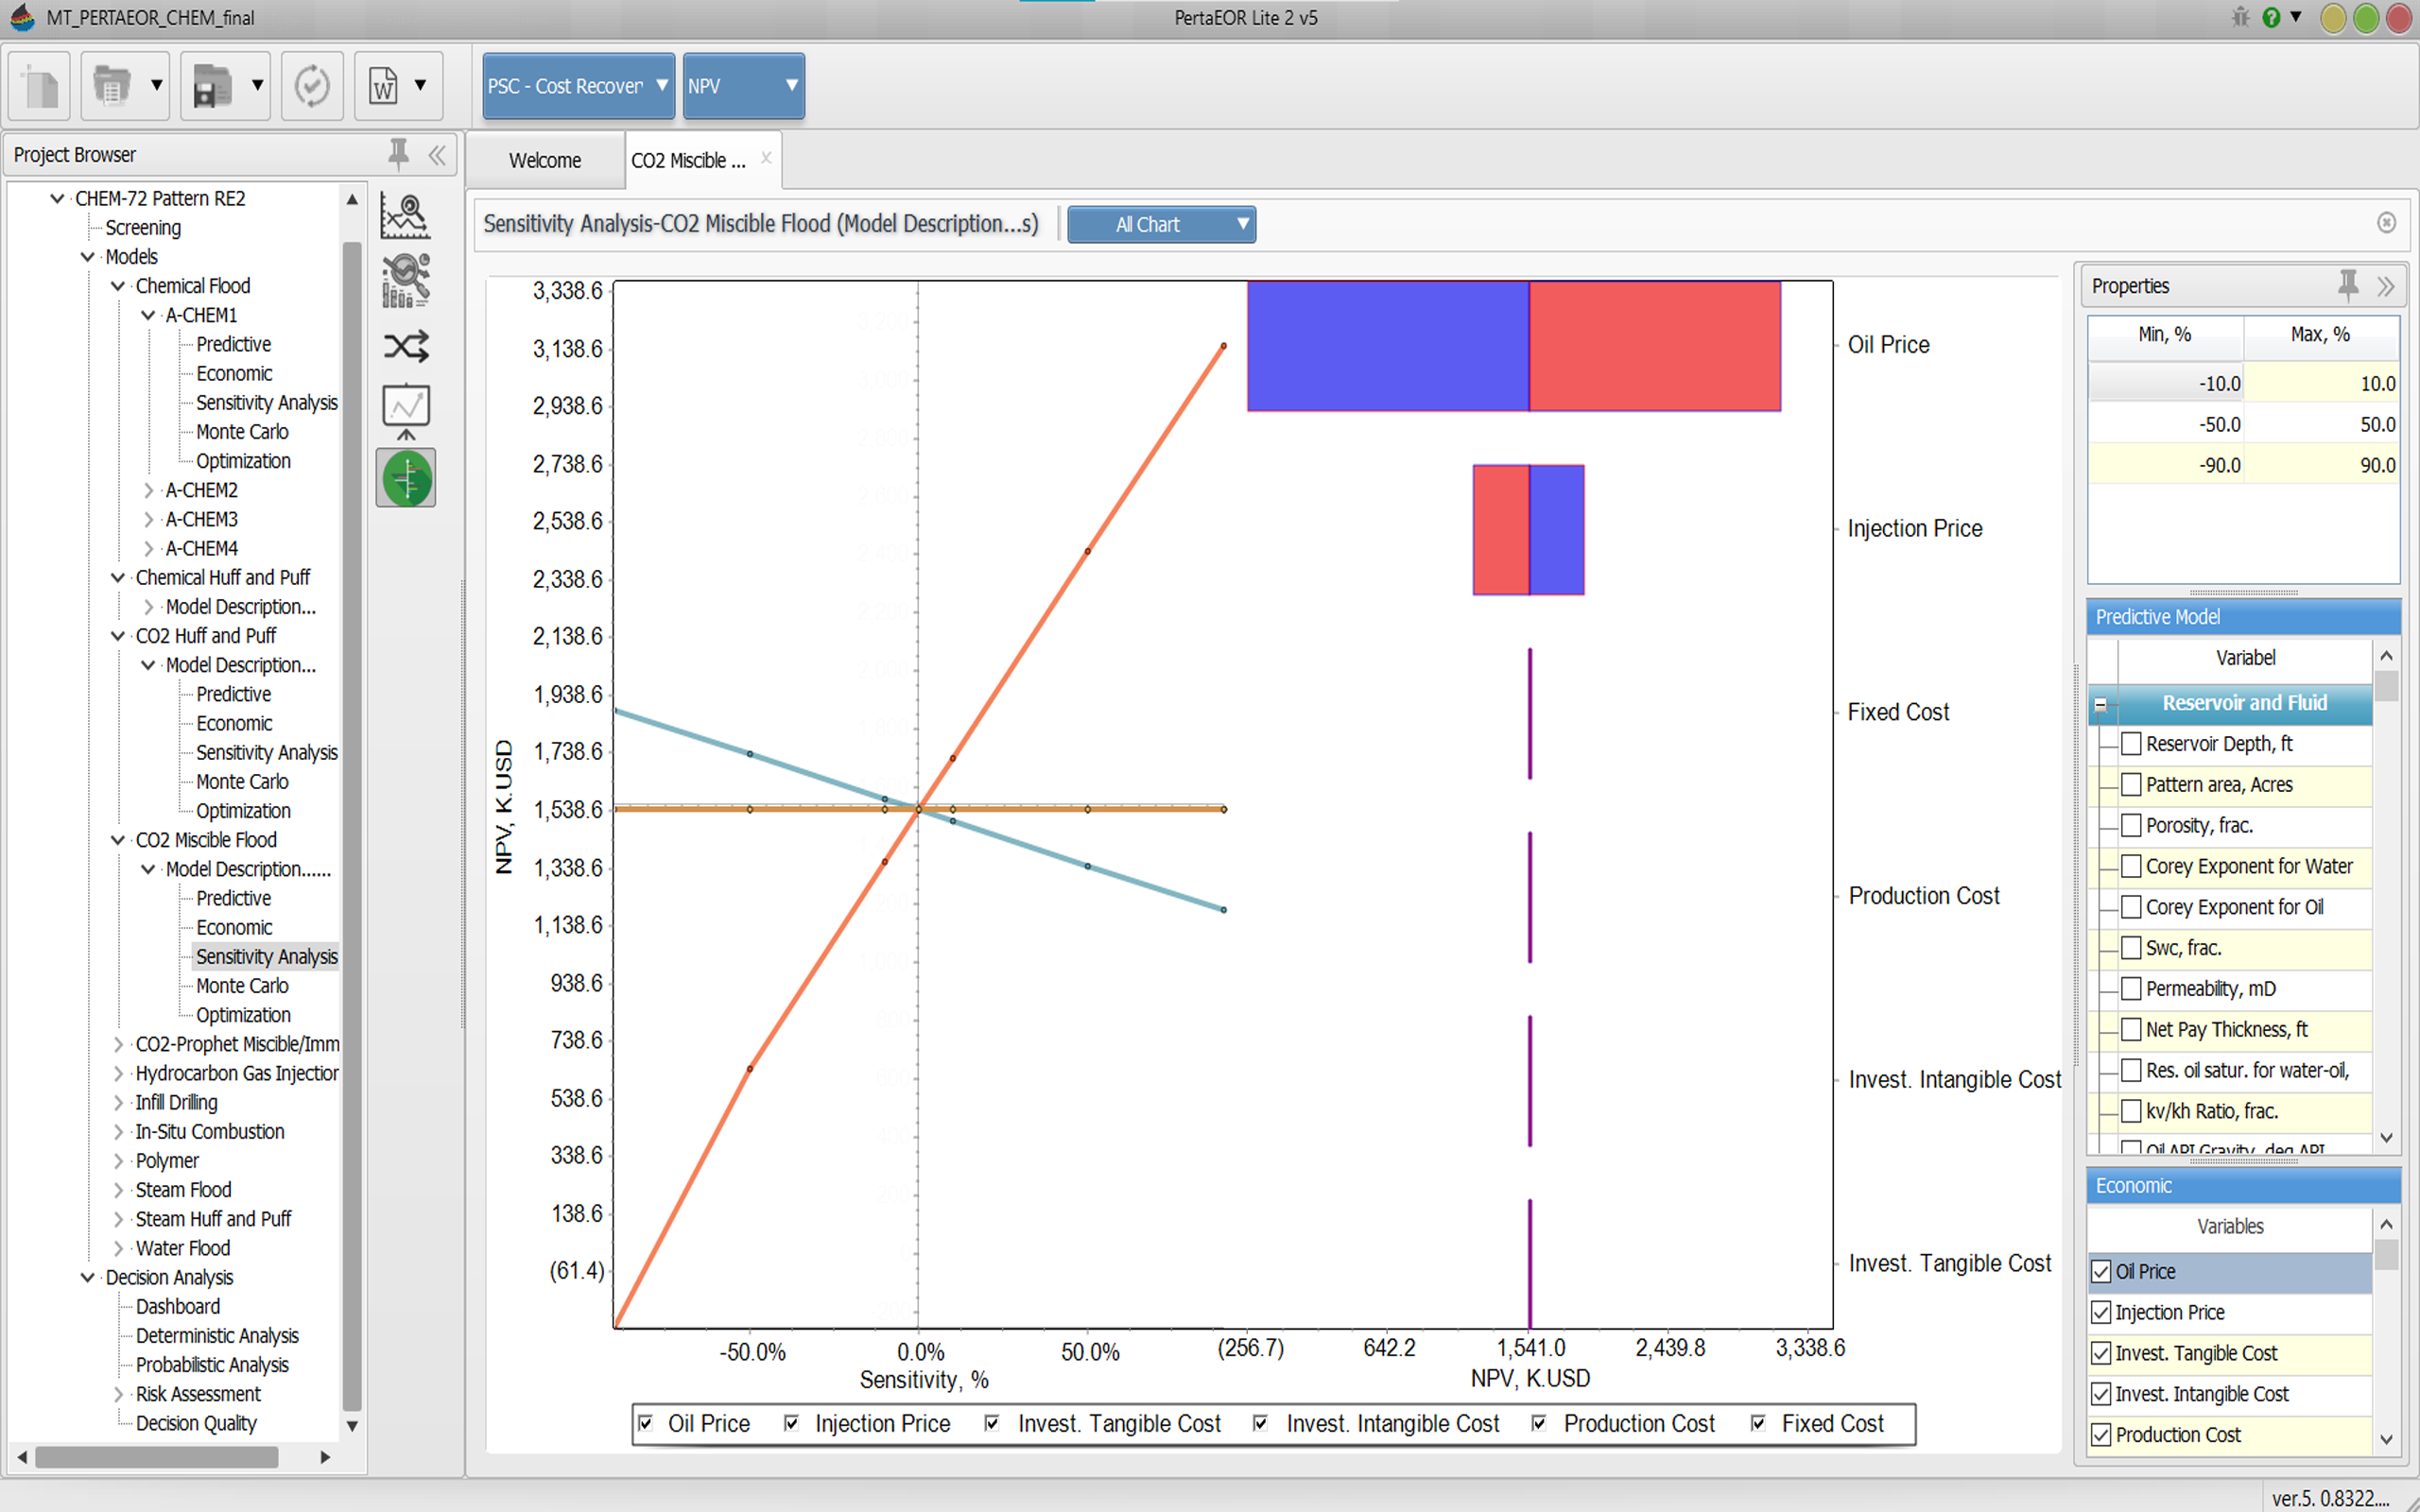Click the chart magnifier icon in vertical toolbar

click(405, 216)
